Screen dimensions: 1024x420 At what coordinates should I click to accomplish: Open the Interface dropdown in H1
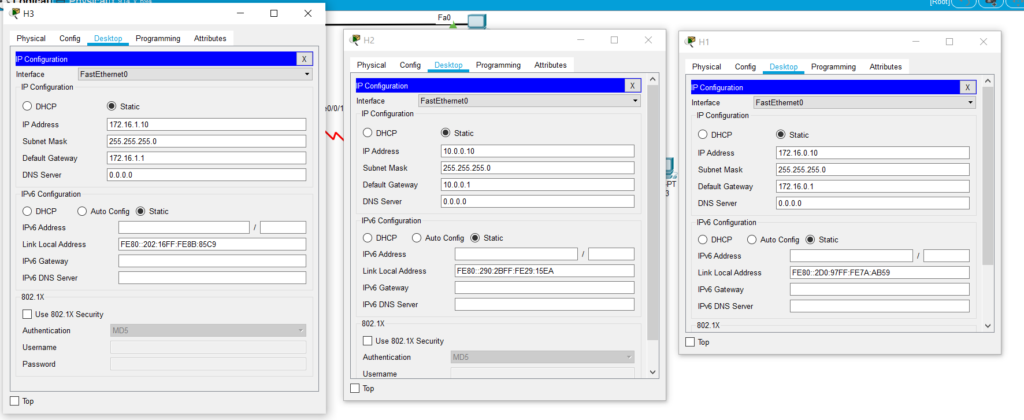[864, 102]
